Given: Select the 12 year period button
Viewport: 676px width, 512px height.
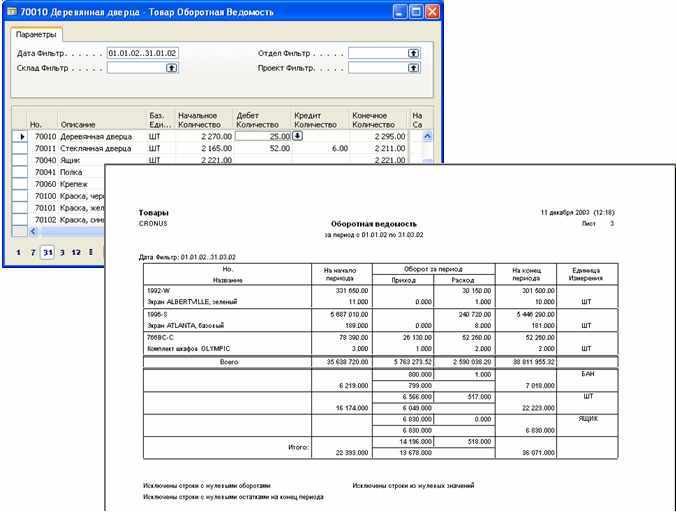Looking at the screenshot, I should (76, 252).
